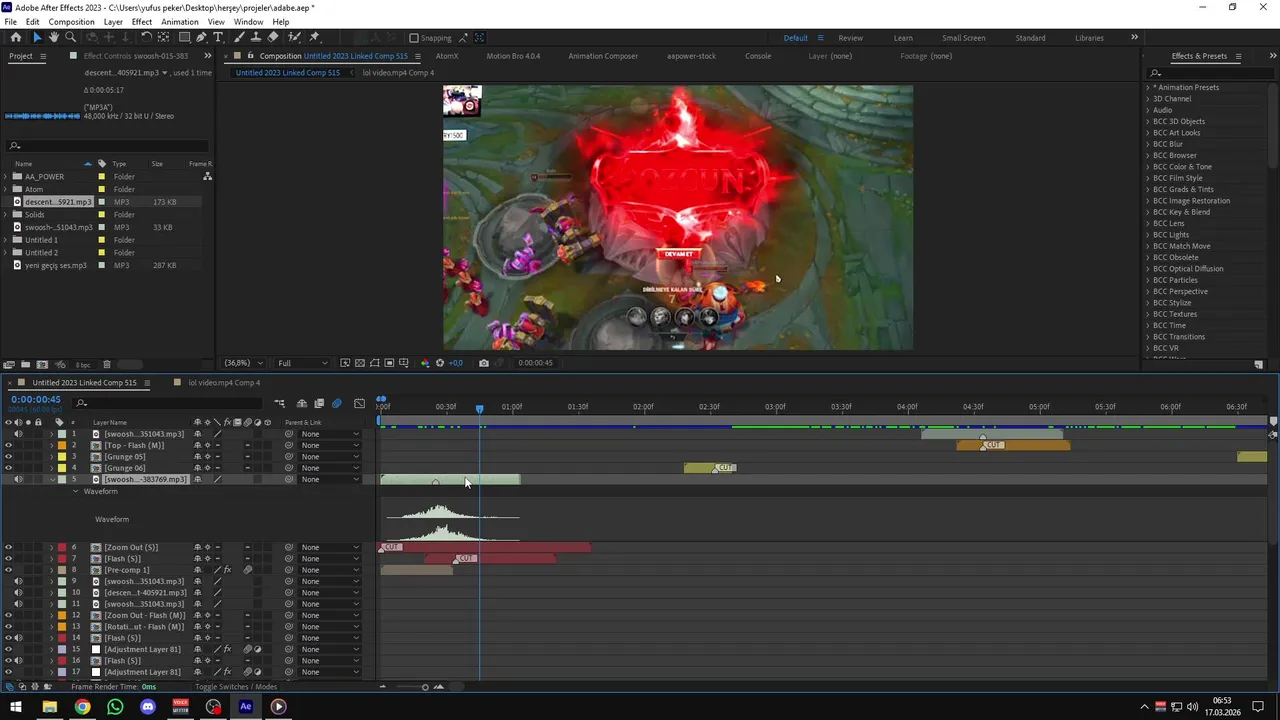The width and height of the screenshot is (1280, 720).
Task: Click Toggle Switches / Modes button
Action: 236,687
